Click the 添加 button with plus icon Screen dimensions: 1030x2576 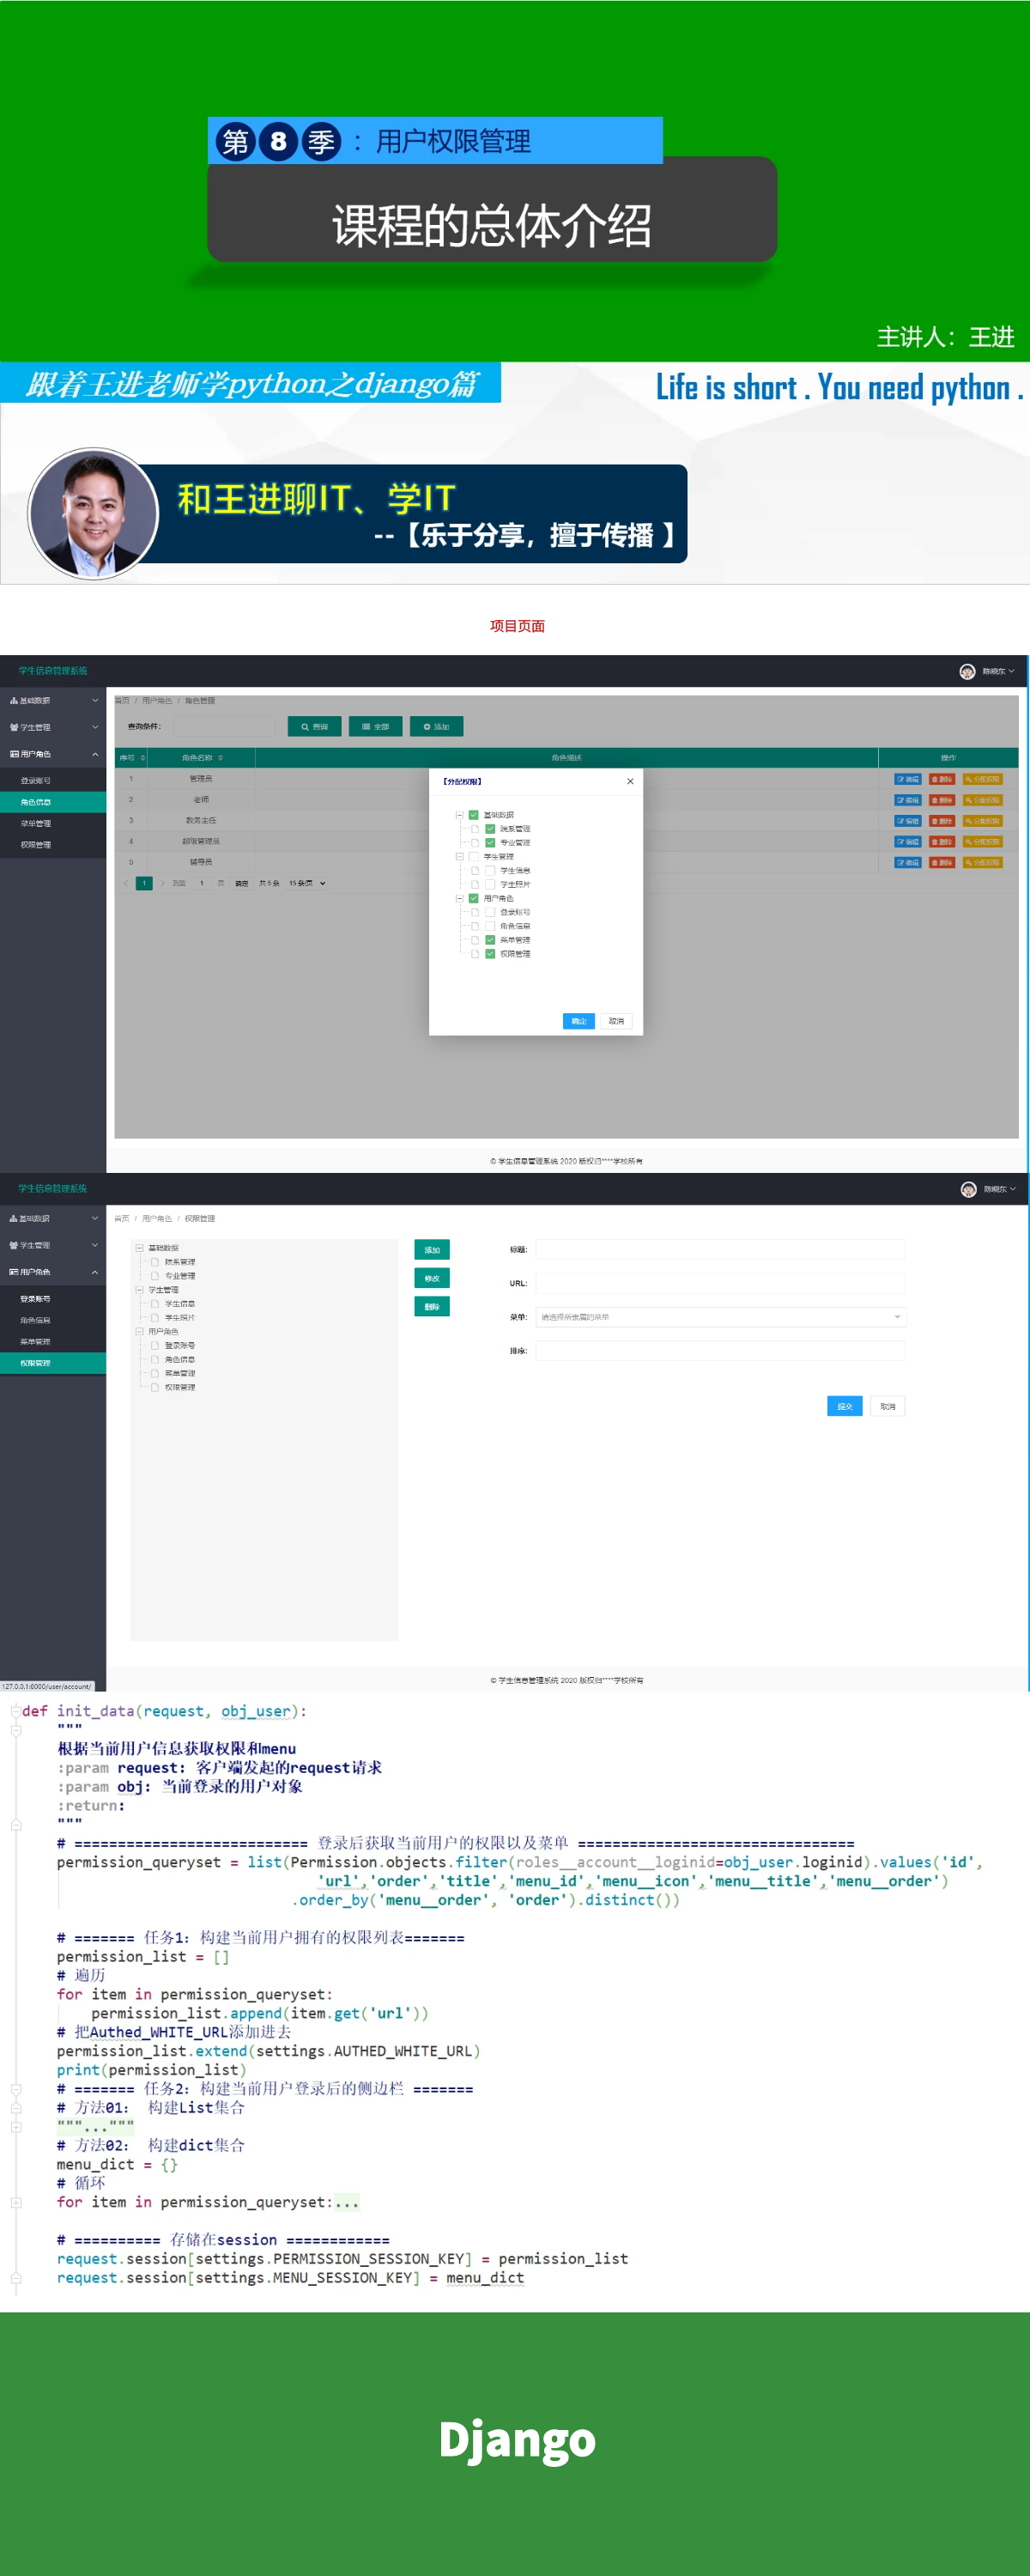click(436, 726)
